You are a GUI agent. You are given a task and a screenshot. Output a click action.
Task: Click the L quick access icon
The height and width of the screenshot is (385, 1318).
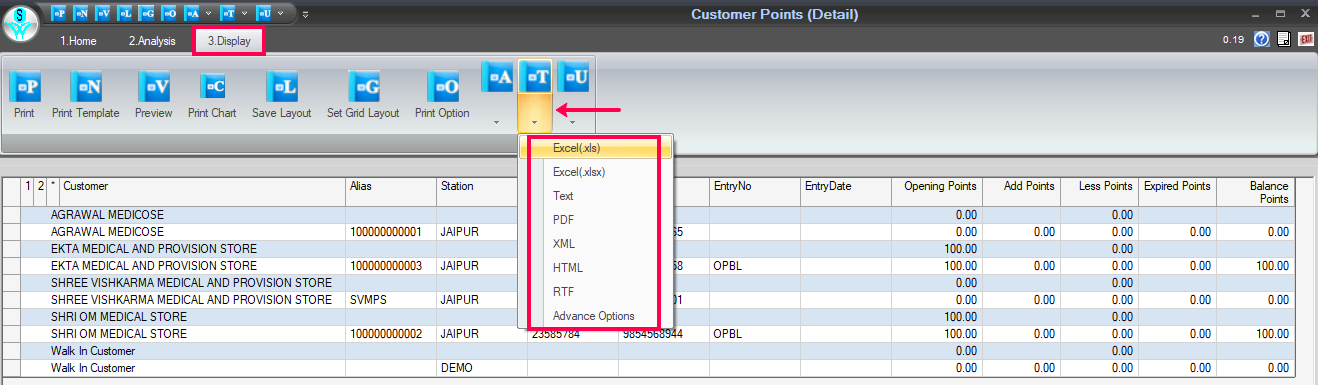125,14
